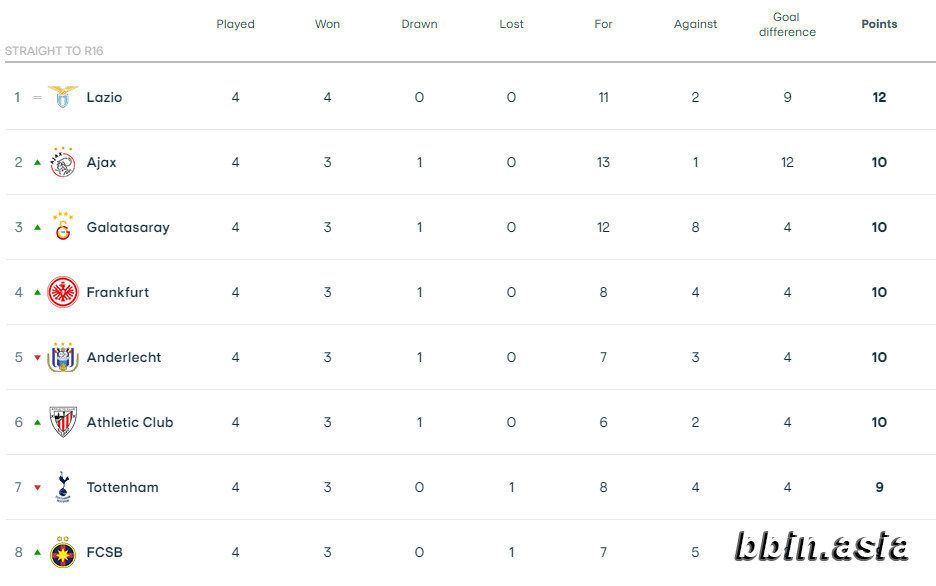Image resolution: width=936 pixels, height=586 pixels.
Task: Select the Goal difference column header
Action: 787,24
